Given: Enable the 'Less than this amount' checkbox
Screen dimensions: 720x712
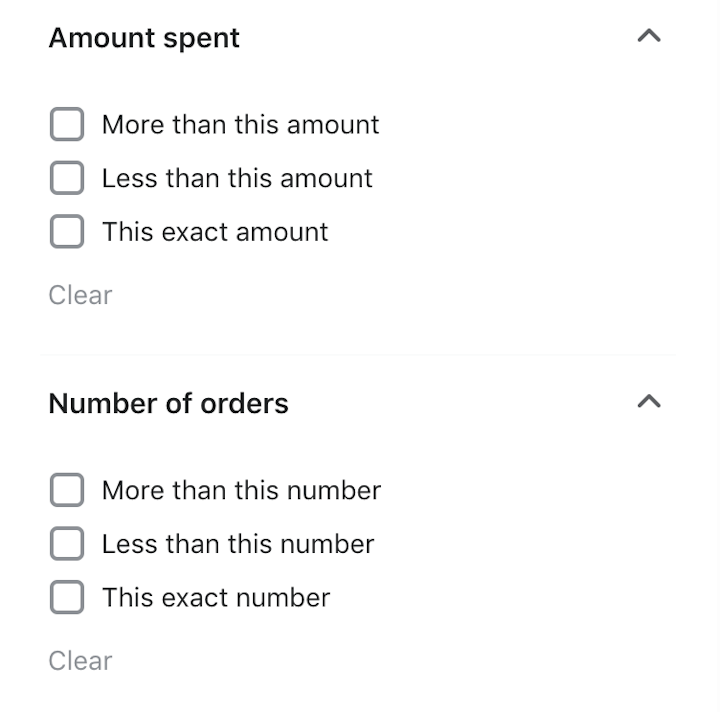Looking at the screenshot, I should click(67, 178).
